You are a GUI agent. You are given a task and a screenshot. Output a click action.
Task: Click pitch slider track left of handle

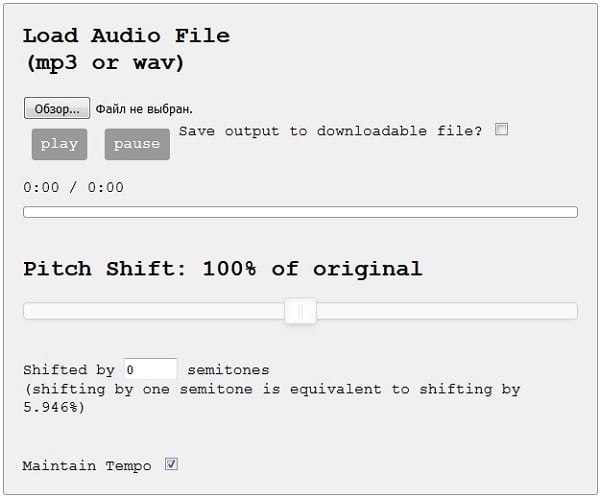pyautogui.click(x=150, y=311)
